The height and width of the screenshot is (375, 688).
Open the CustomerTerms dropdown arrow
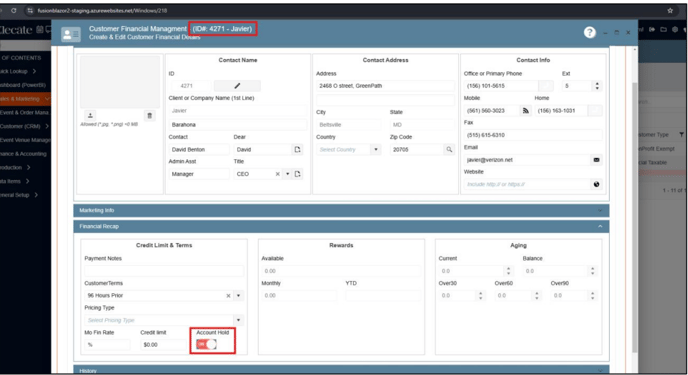coord(238,296)
